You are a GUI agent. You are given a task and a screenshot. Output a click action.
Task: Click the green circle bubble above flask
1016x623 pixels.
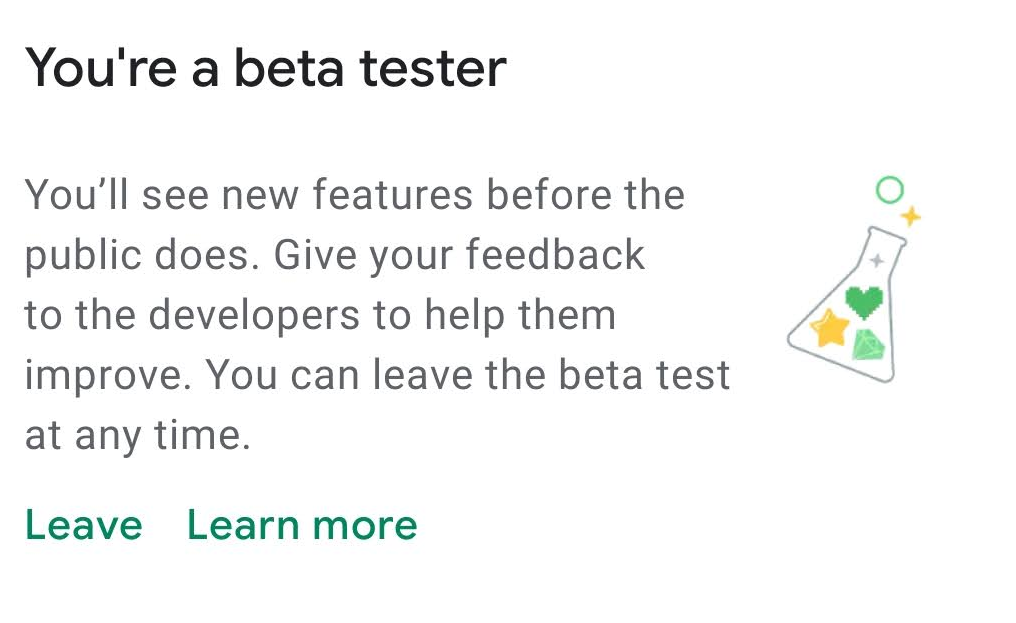click(x=889, y=189)
